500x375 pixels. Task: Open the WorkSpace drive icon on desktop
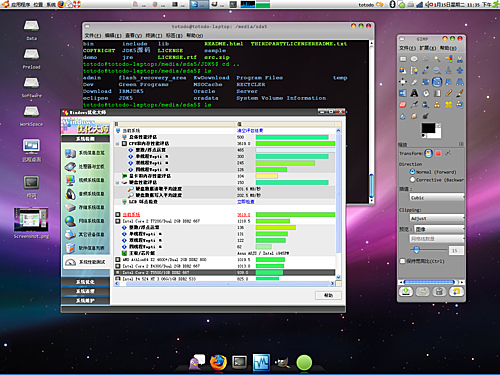(31, 116)
